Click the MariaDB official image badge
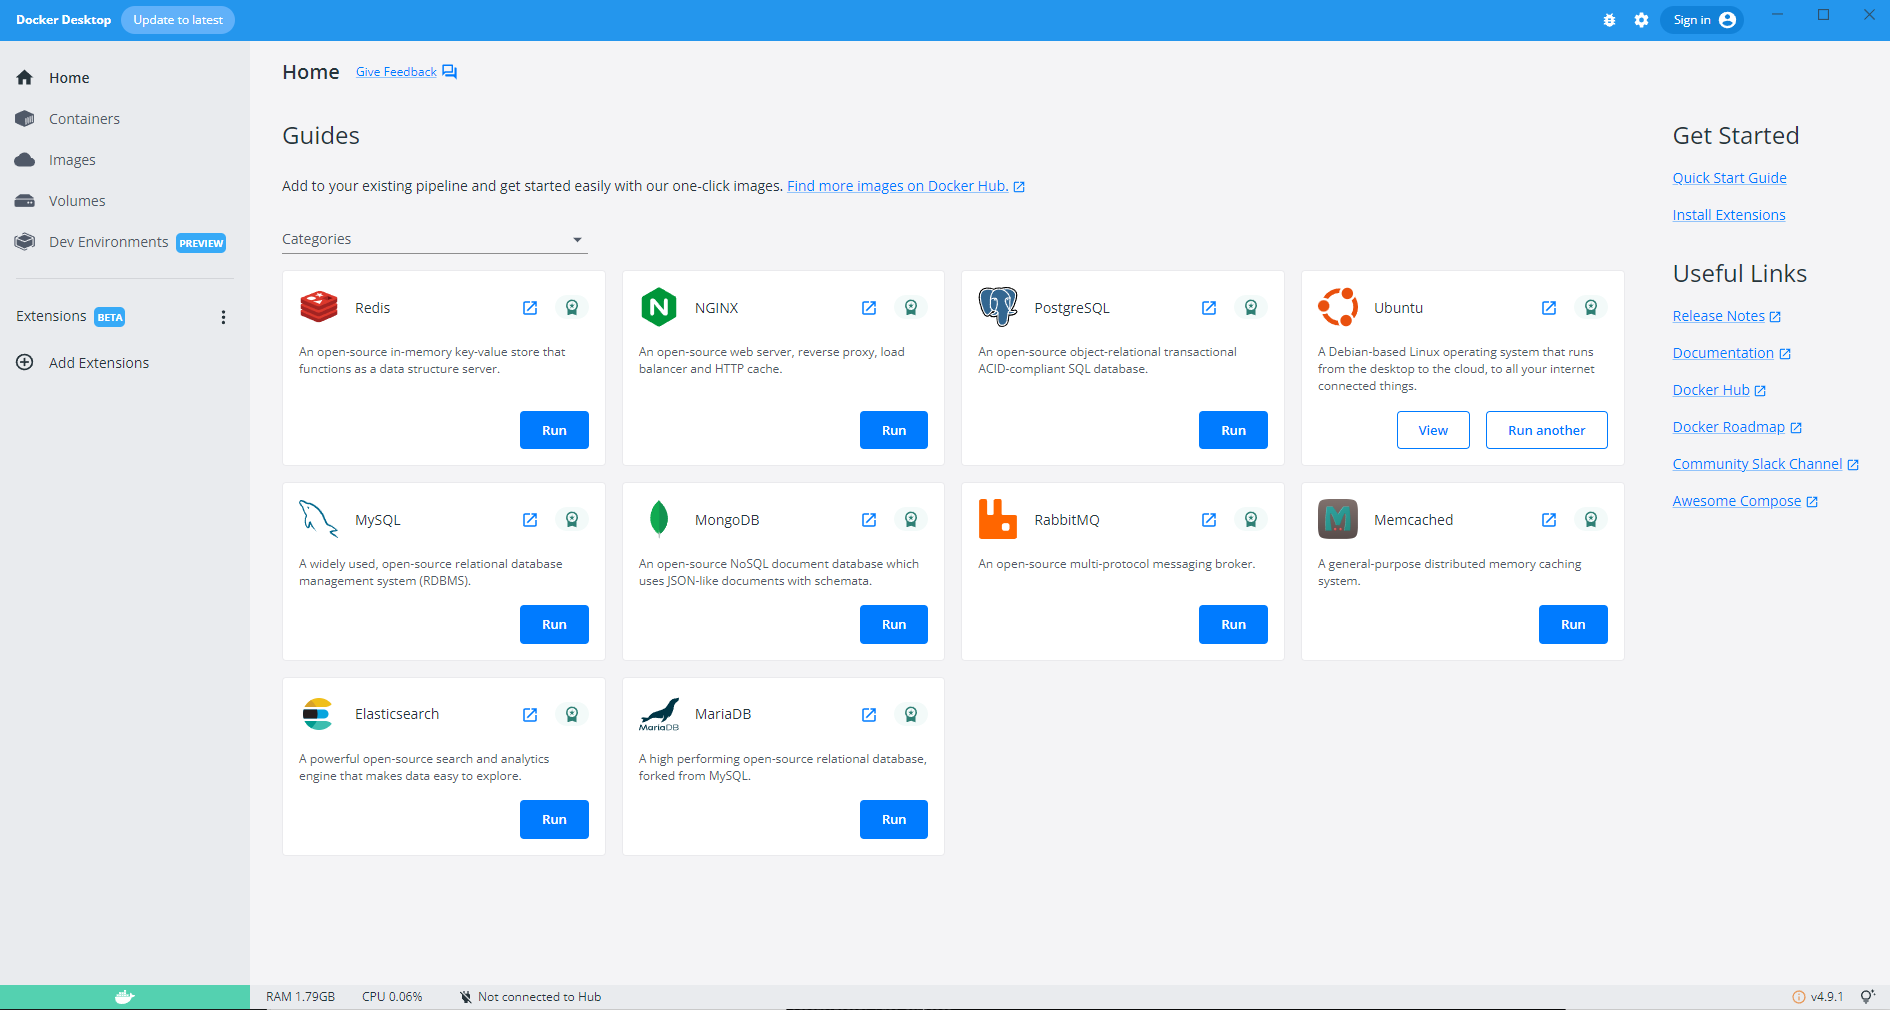Viewport: 1890px width, 1010px height. pos(911,715)
